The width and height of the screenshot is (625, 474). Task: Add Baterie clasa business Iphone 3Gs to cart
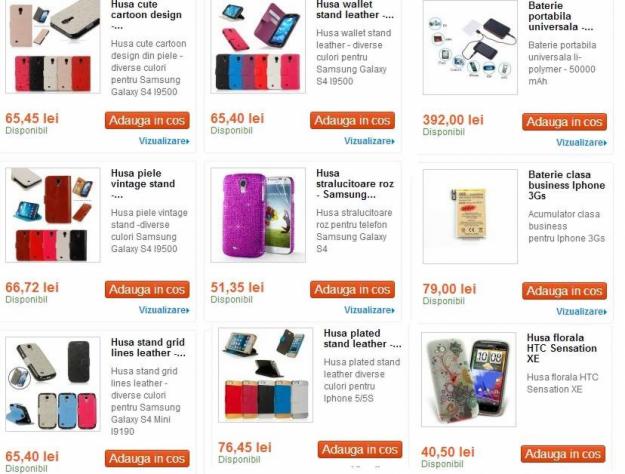[564, 291]
